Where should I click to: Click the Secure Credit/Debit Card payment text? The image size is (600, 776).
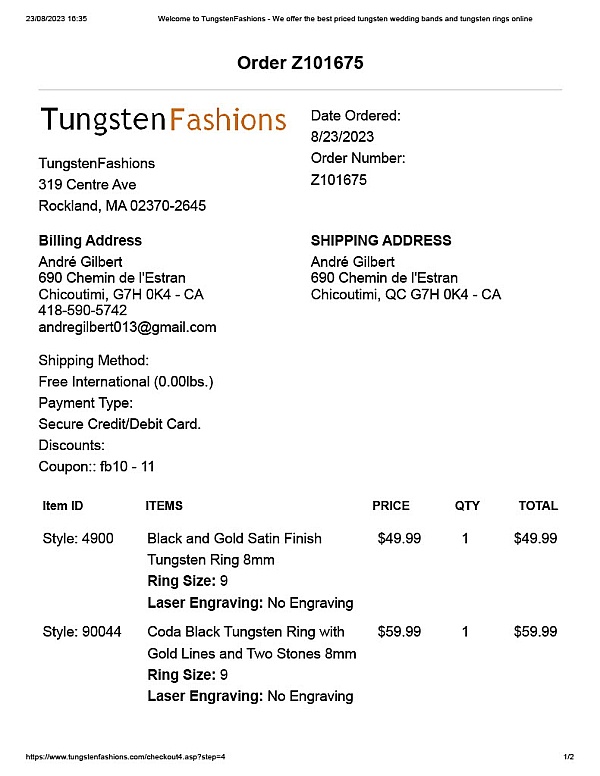120,424
